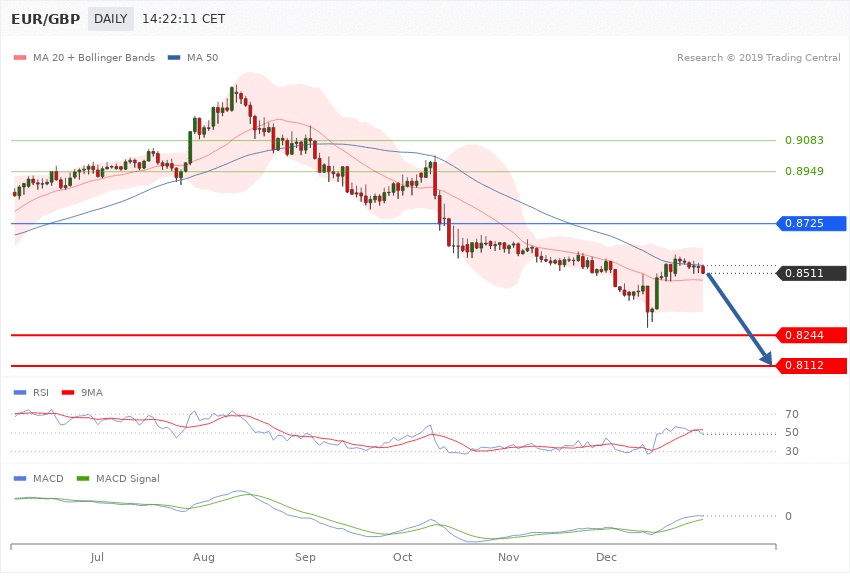850x576 pixels.
Task: Click the Dec label on the time axis
Action: point(606,556)
